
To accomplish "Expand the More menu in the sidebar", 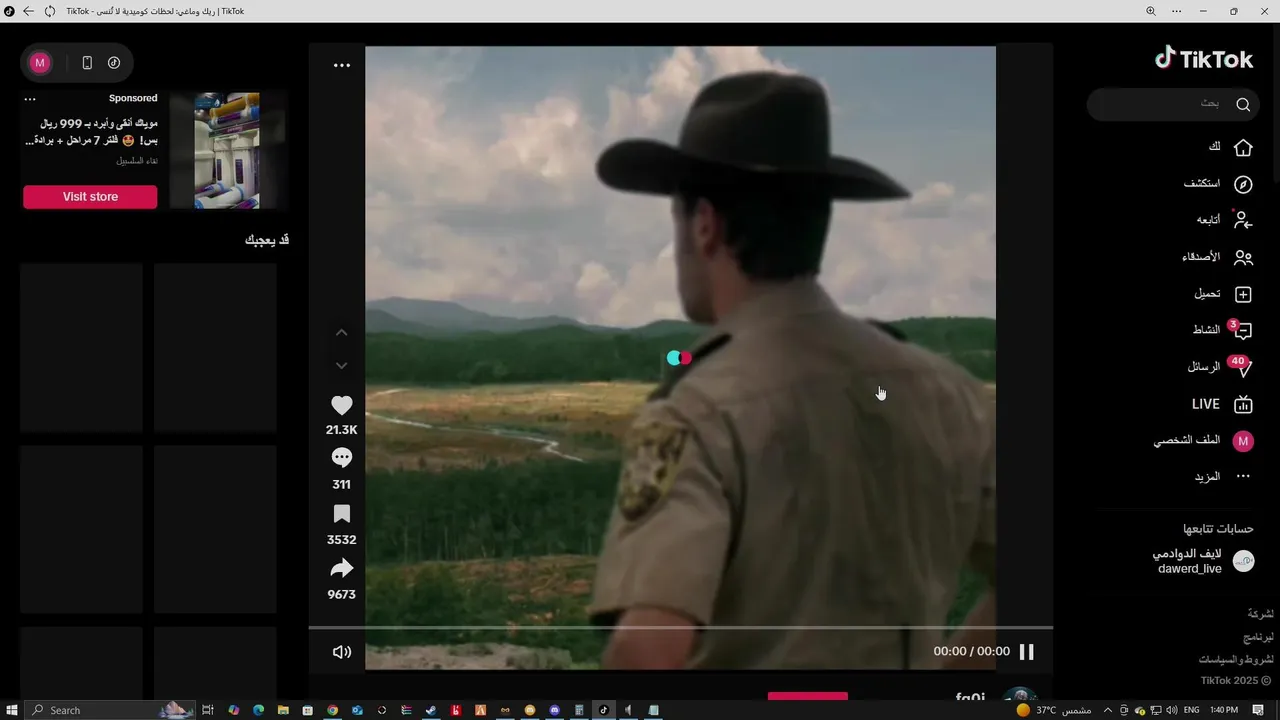I will pyautogui.click(x=1222, y=477).
